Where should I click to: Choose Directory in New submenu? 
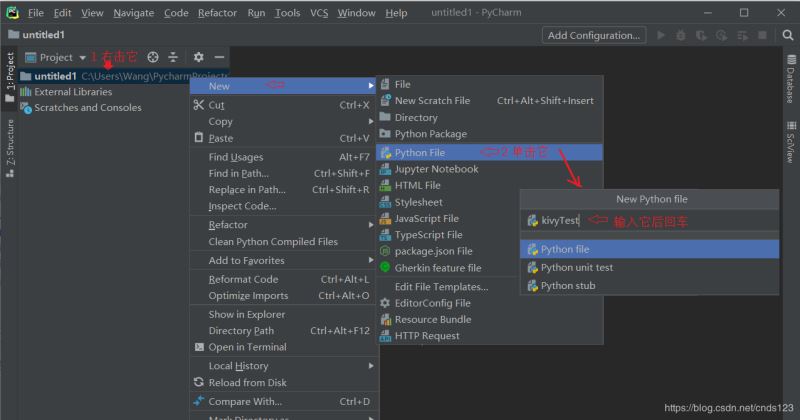(x=490, y=117)
